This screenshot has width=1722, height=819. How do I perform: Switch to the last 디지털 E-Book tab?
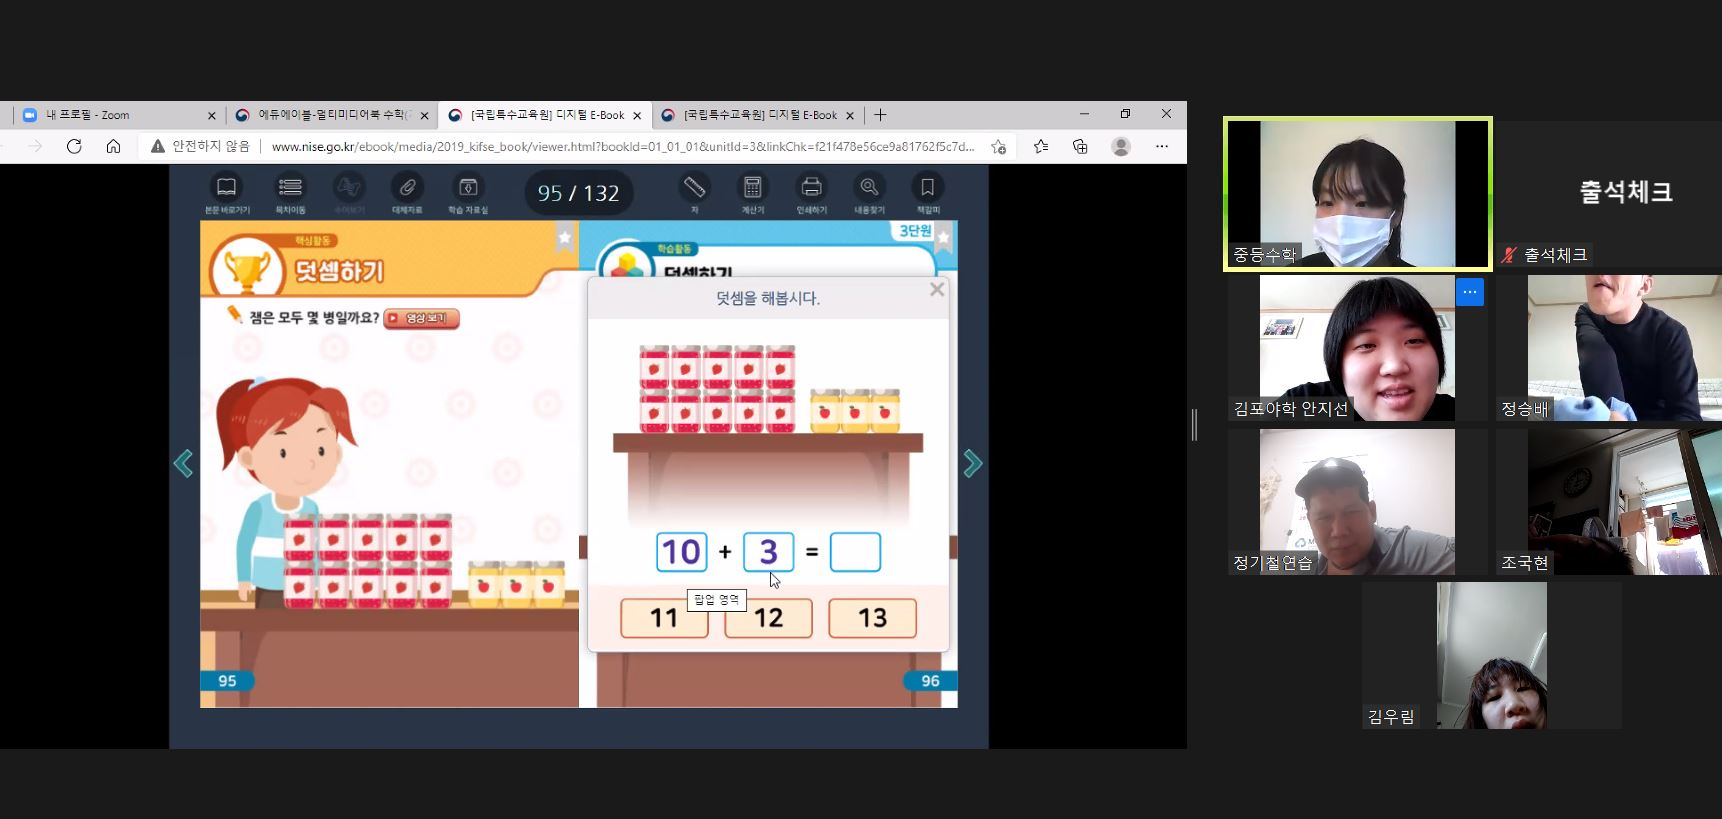pos(758,115)
